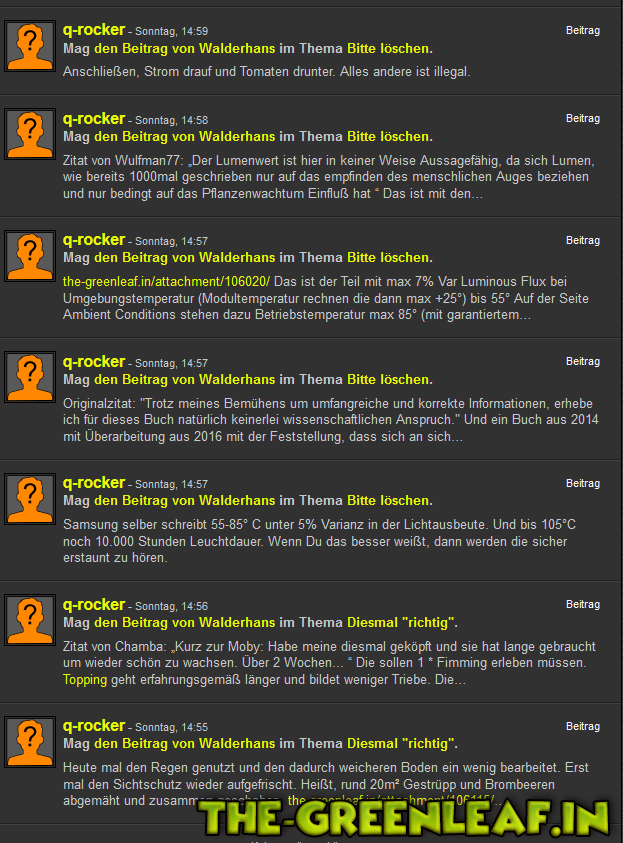The width and height of the screenshot is (623, 843).
Task: Open q-rocker username link at 14:59
Action: (94, 30)
